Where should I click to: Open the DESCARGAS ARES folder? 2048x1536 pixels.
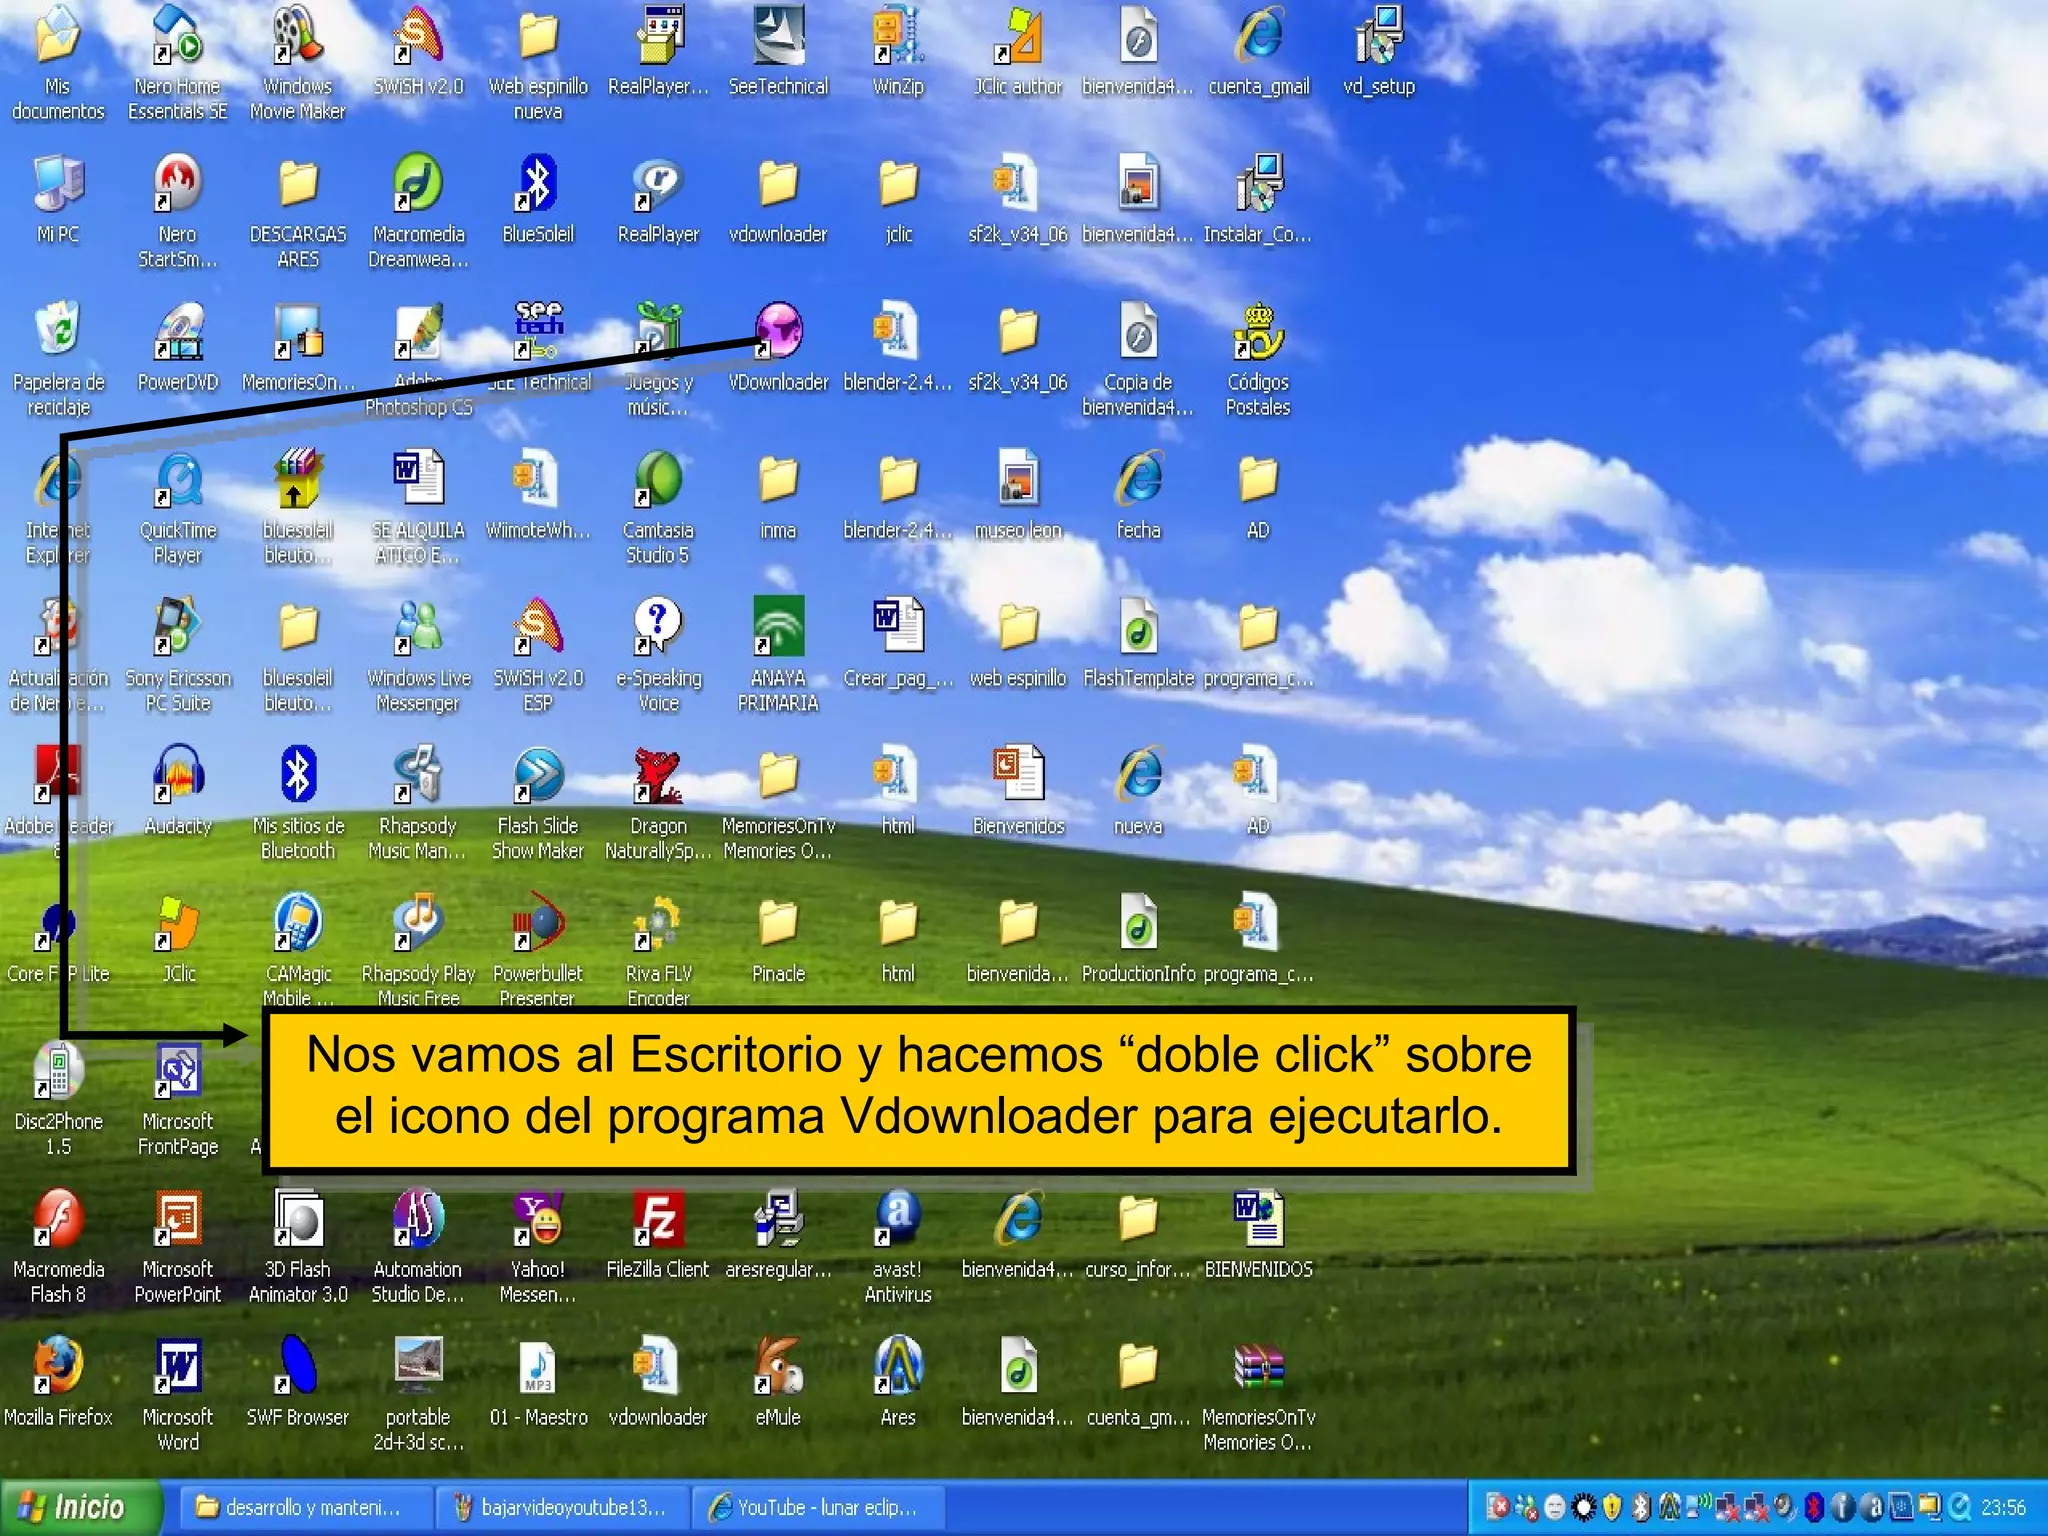(298, 182)
